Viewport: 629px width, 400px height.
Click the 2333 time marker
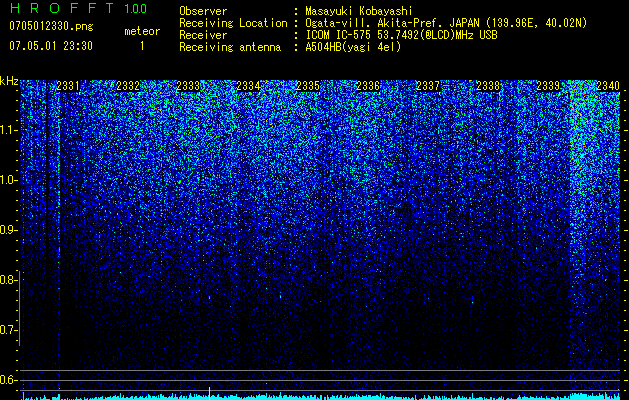click(188, 86)
